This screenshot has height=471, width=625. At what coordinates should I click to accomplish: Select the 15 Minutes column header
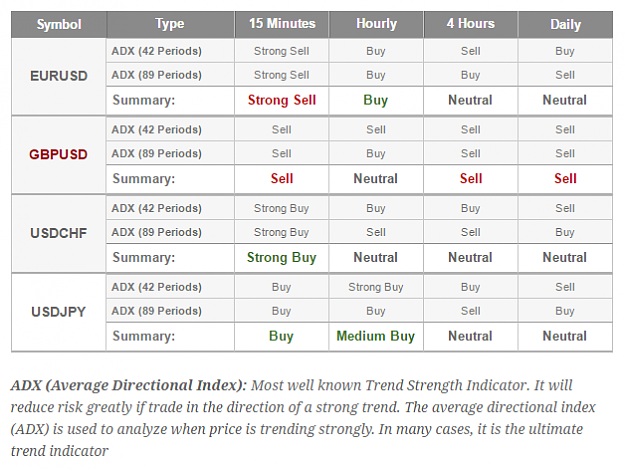click(282, 24)
